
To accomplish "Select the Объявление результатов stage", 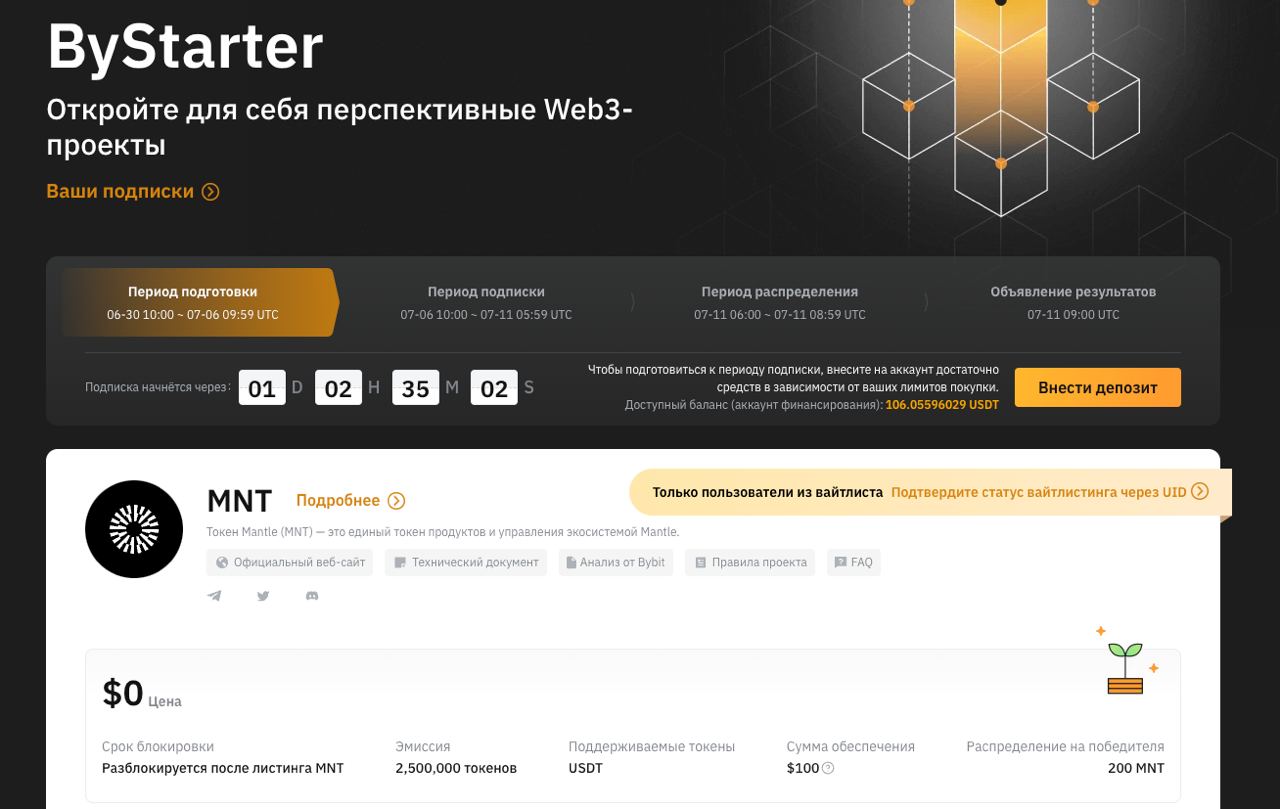I will 1073,302.
